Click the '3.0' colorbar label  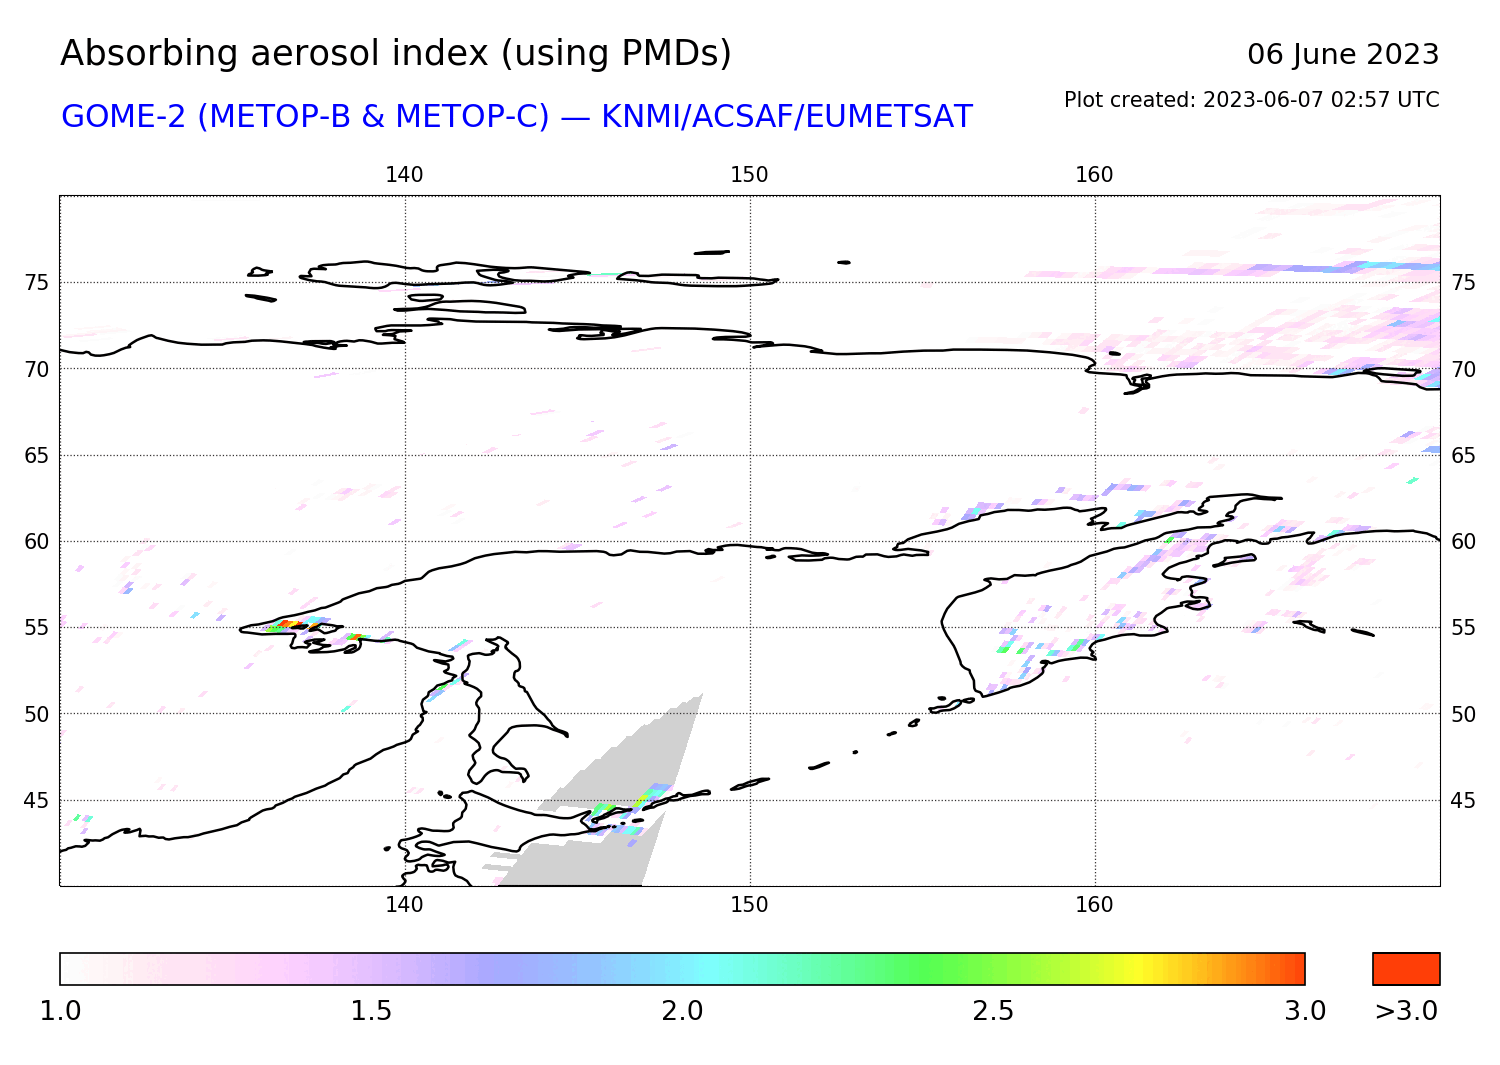[x=1305, y=1011]
